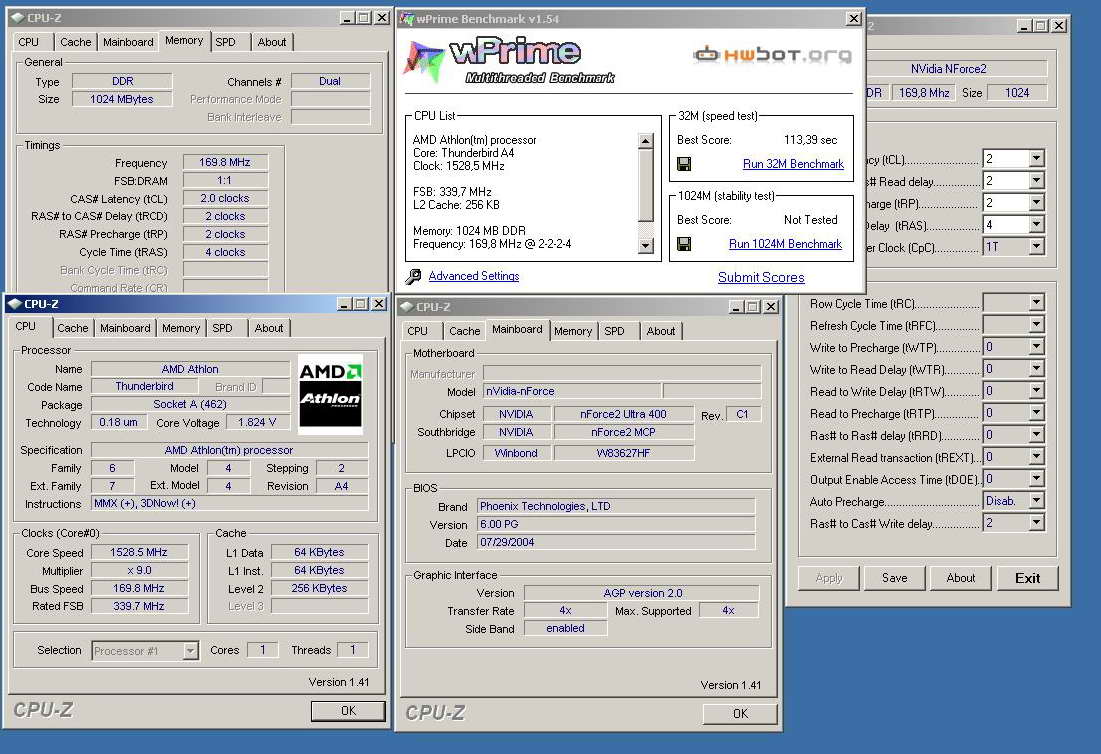The width and height of the screenshot is (1101, 754).
Task: Expand Processor #1 selection dropdown
Action: click(x=190, y=651)
